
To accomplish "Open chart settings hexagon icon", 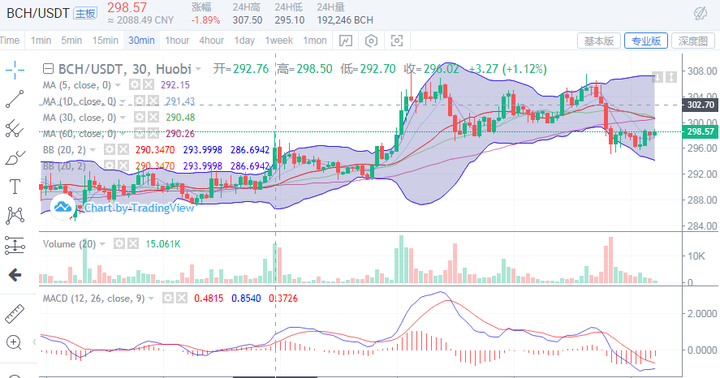I will 371,41.
